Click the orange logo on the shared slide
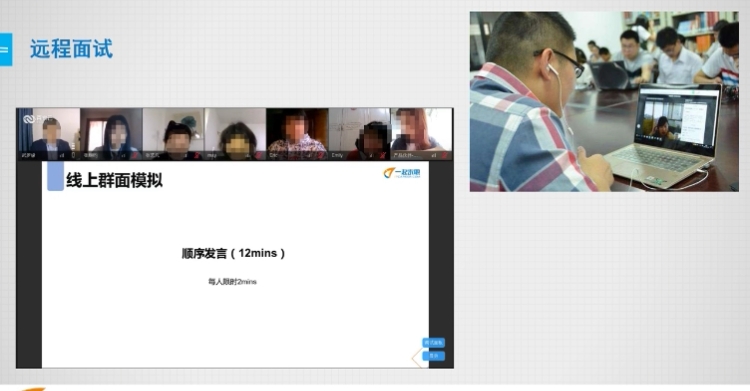750x391 pixels. coord(402,173)
